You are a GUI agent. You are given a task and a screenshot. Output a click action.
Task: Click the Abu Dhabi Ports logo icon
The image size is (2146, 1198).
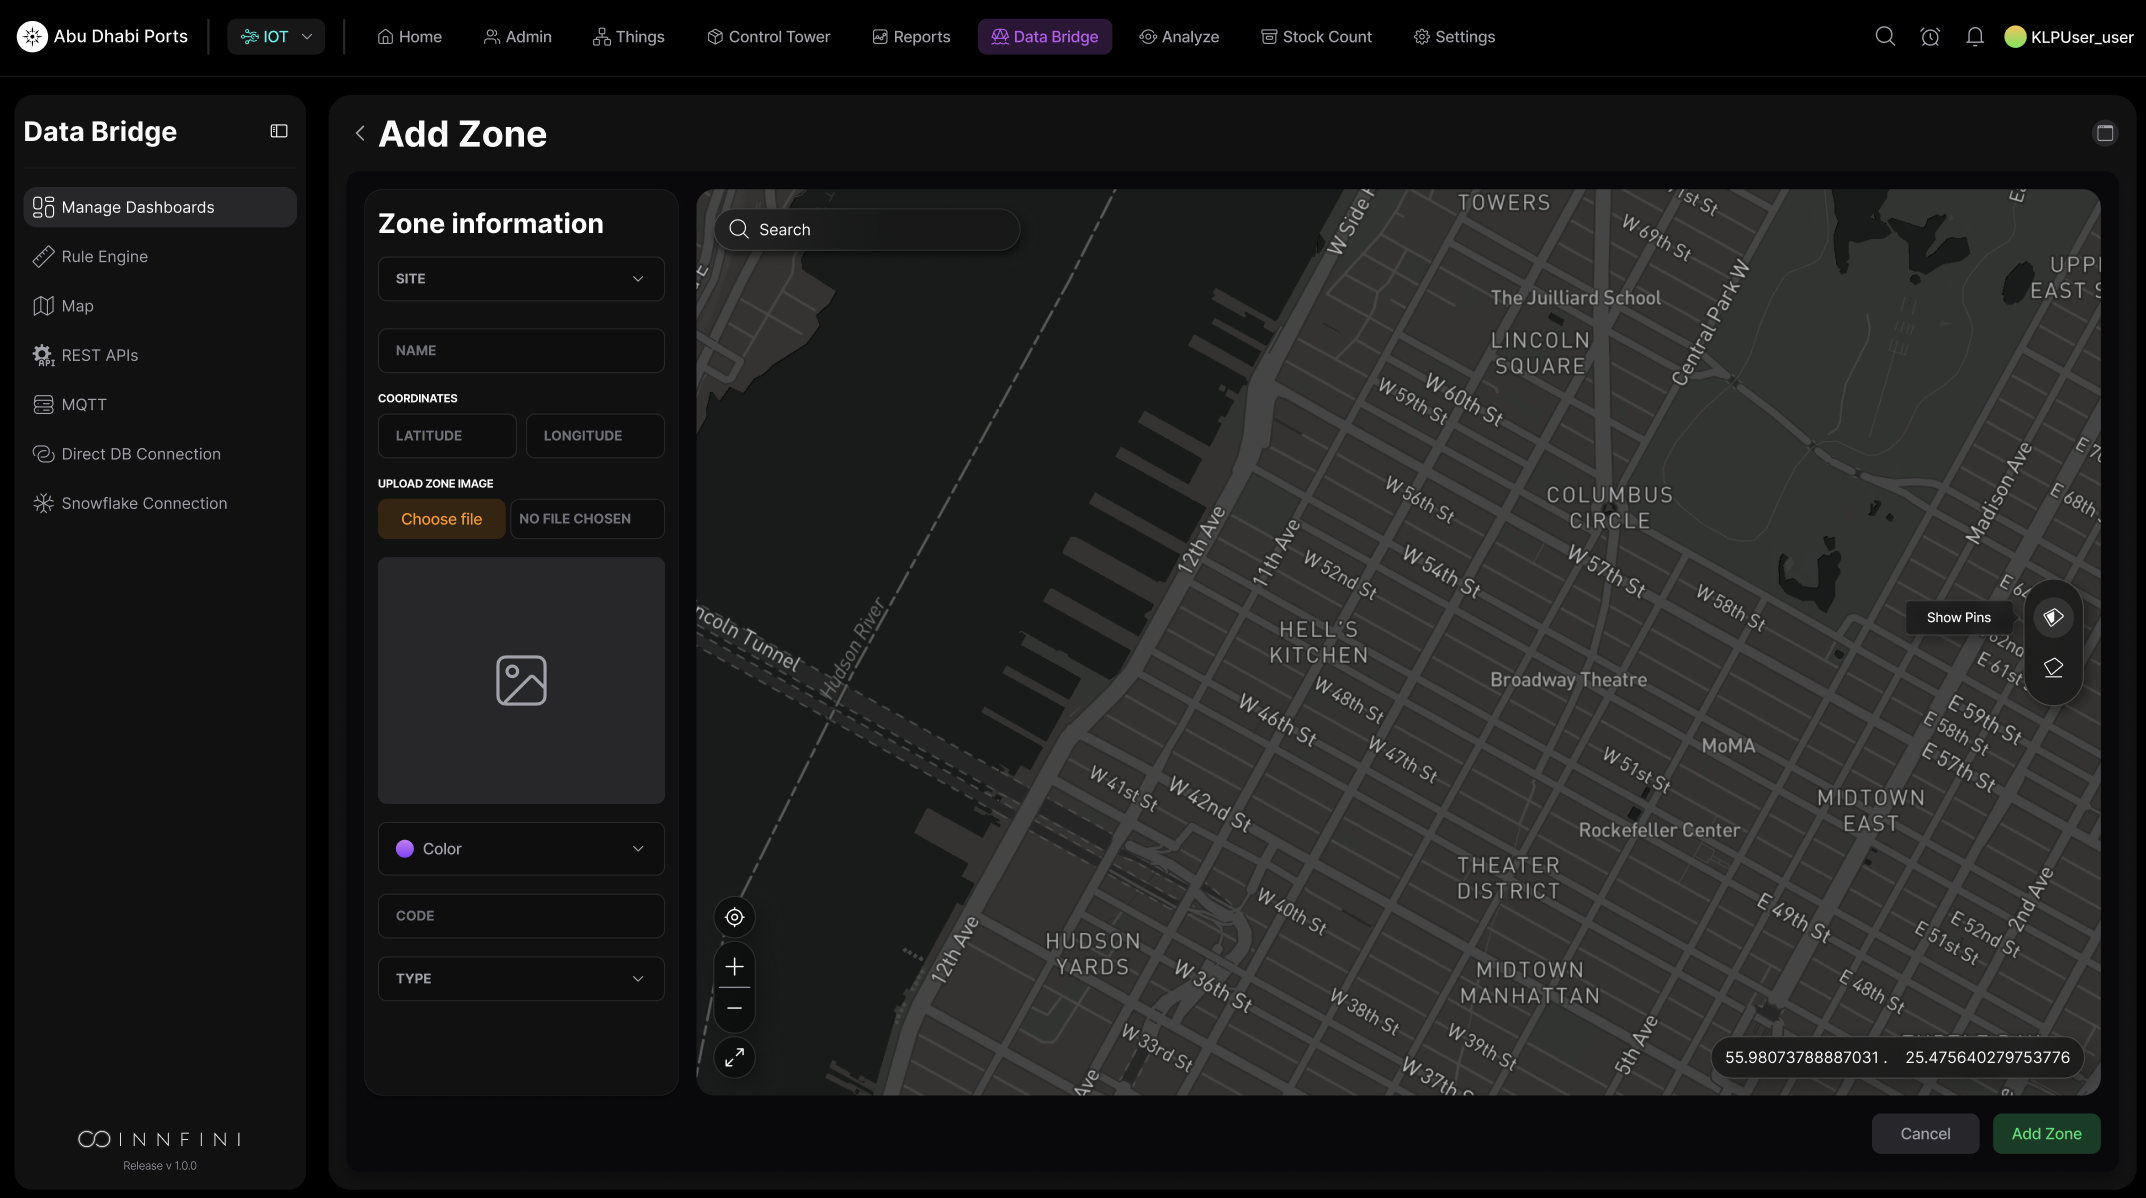pyautogui.click(x=32, y=37)
